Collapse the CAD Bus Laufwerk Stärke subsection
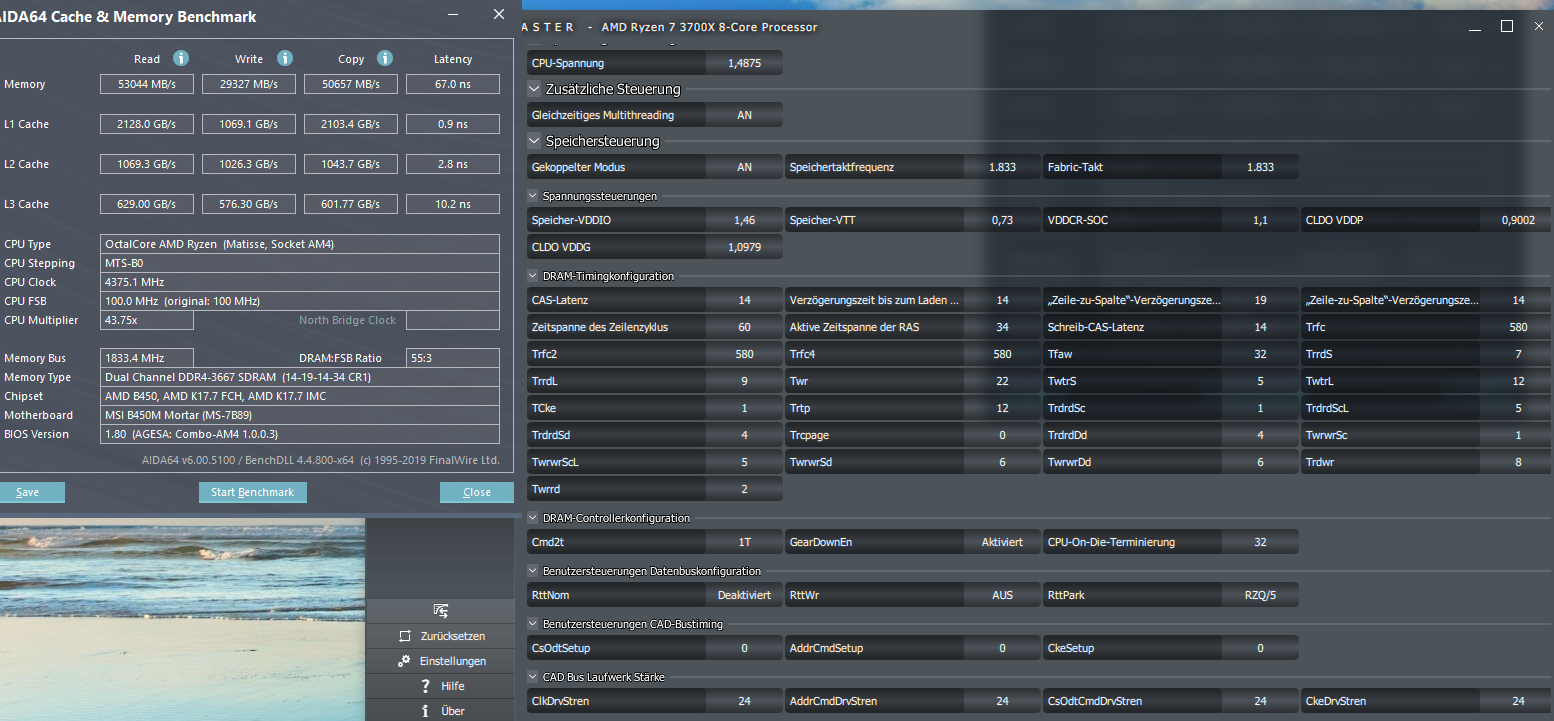Image resolution: width=1554 pixels, height=721 pixels. click(x=533, y=677)
